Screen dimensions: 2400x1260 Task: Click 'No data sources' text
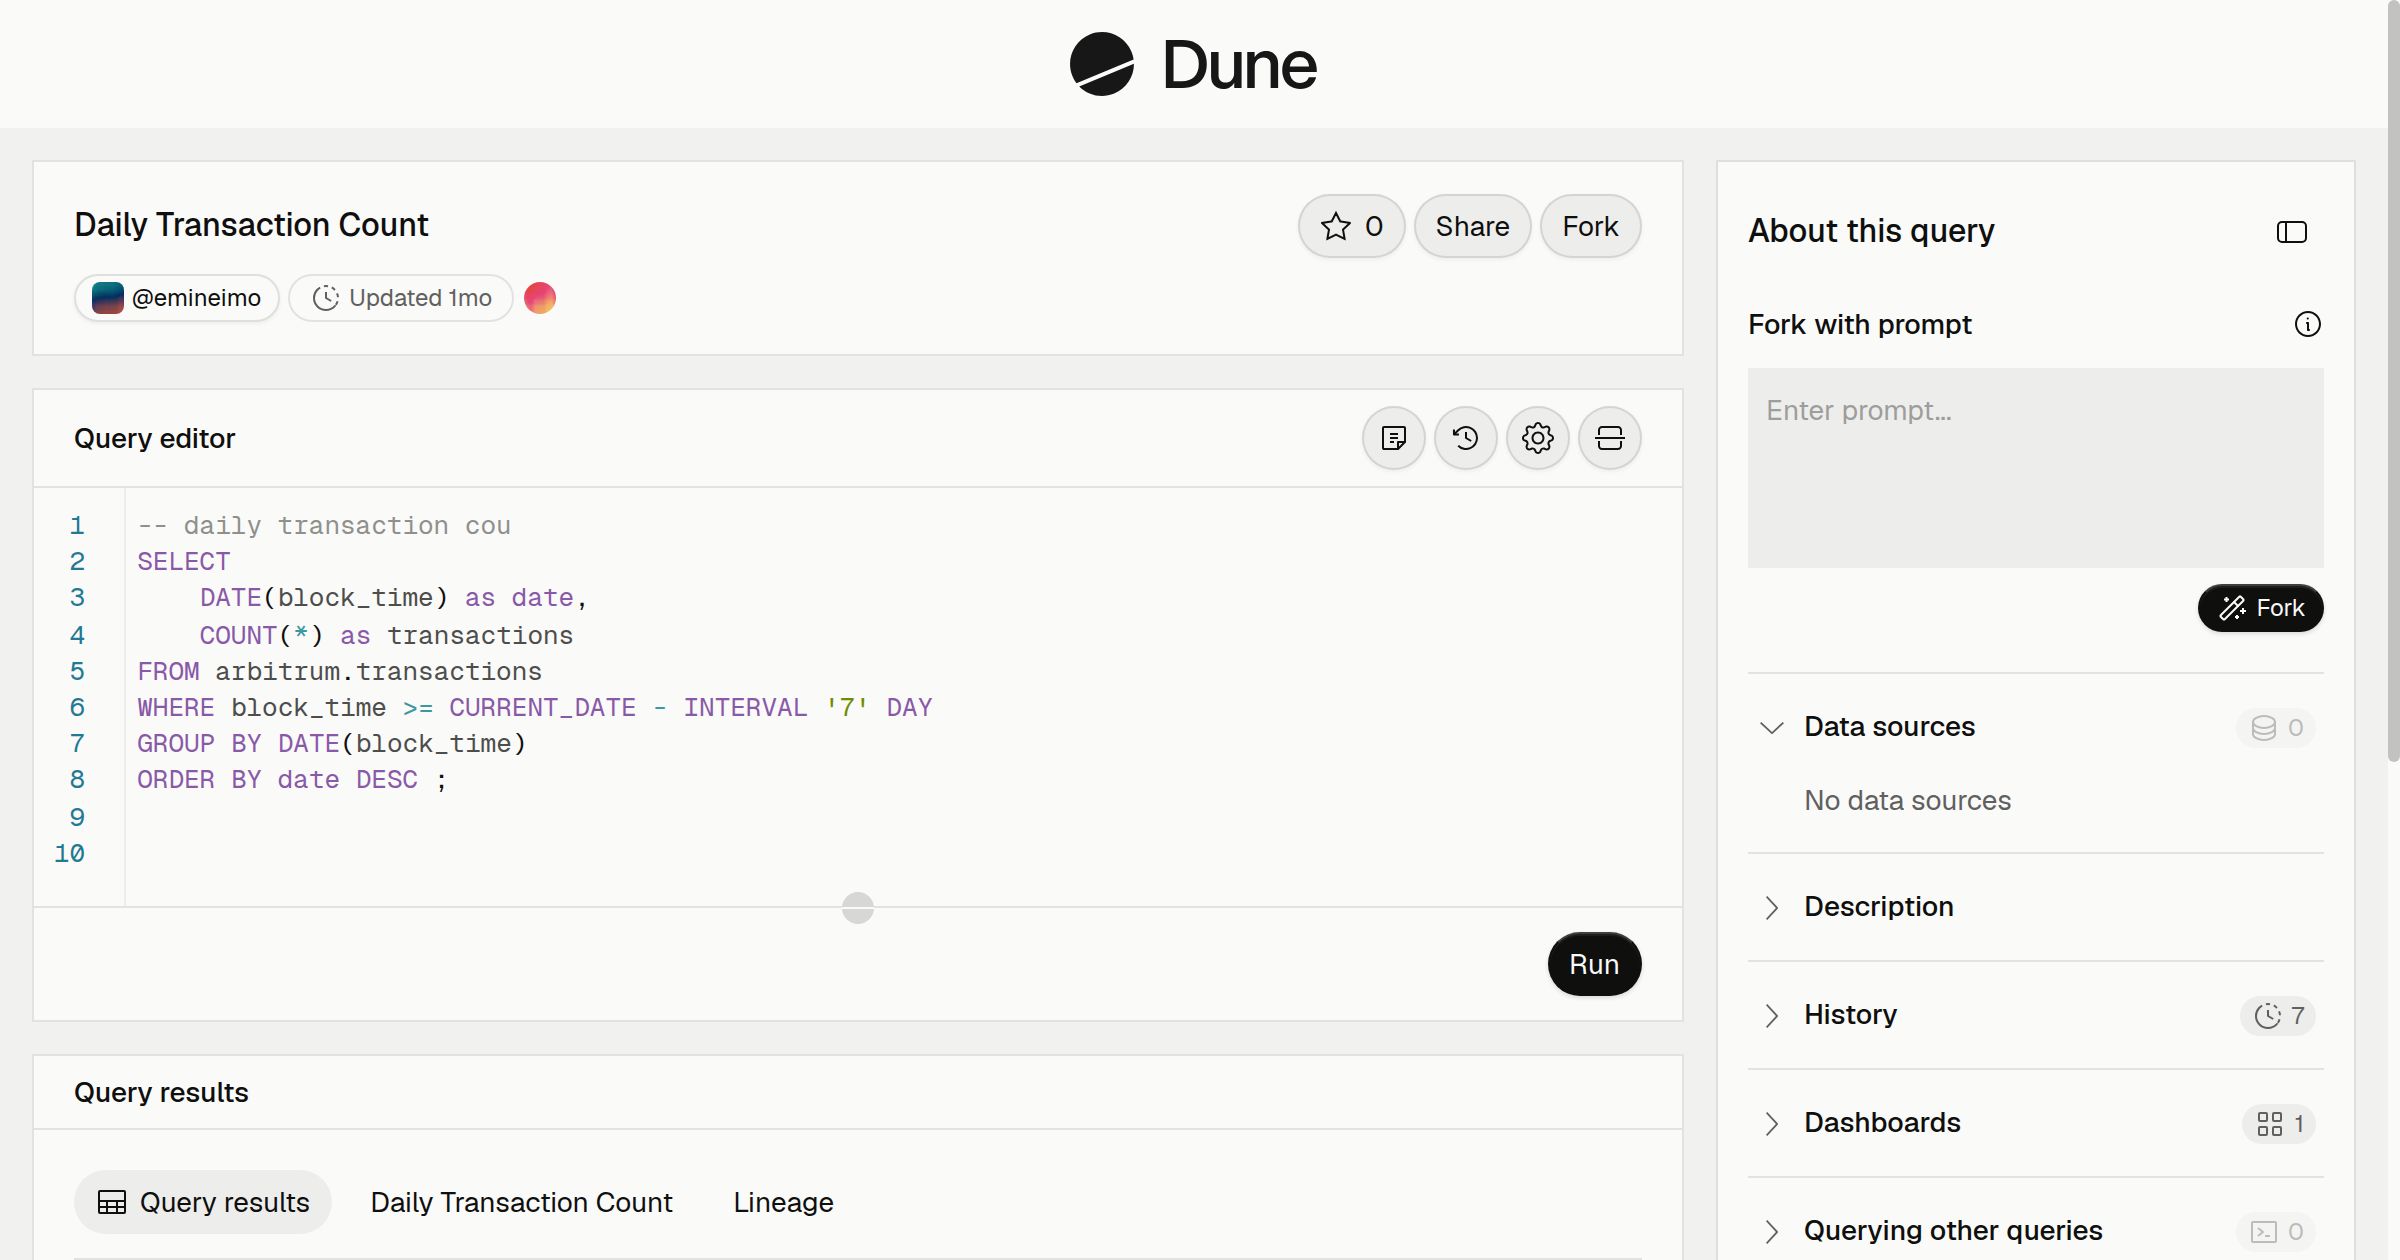(x=1907, y=801)
